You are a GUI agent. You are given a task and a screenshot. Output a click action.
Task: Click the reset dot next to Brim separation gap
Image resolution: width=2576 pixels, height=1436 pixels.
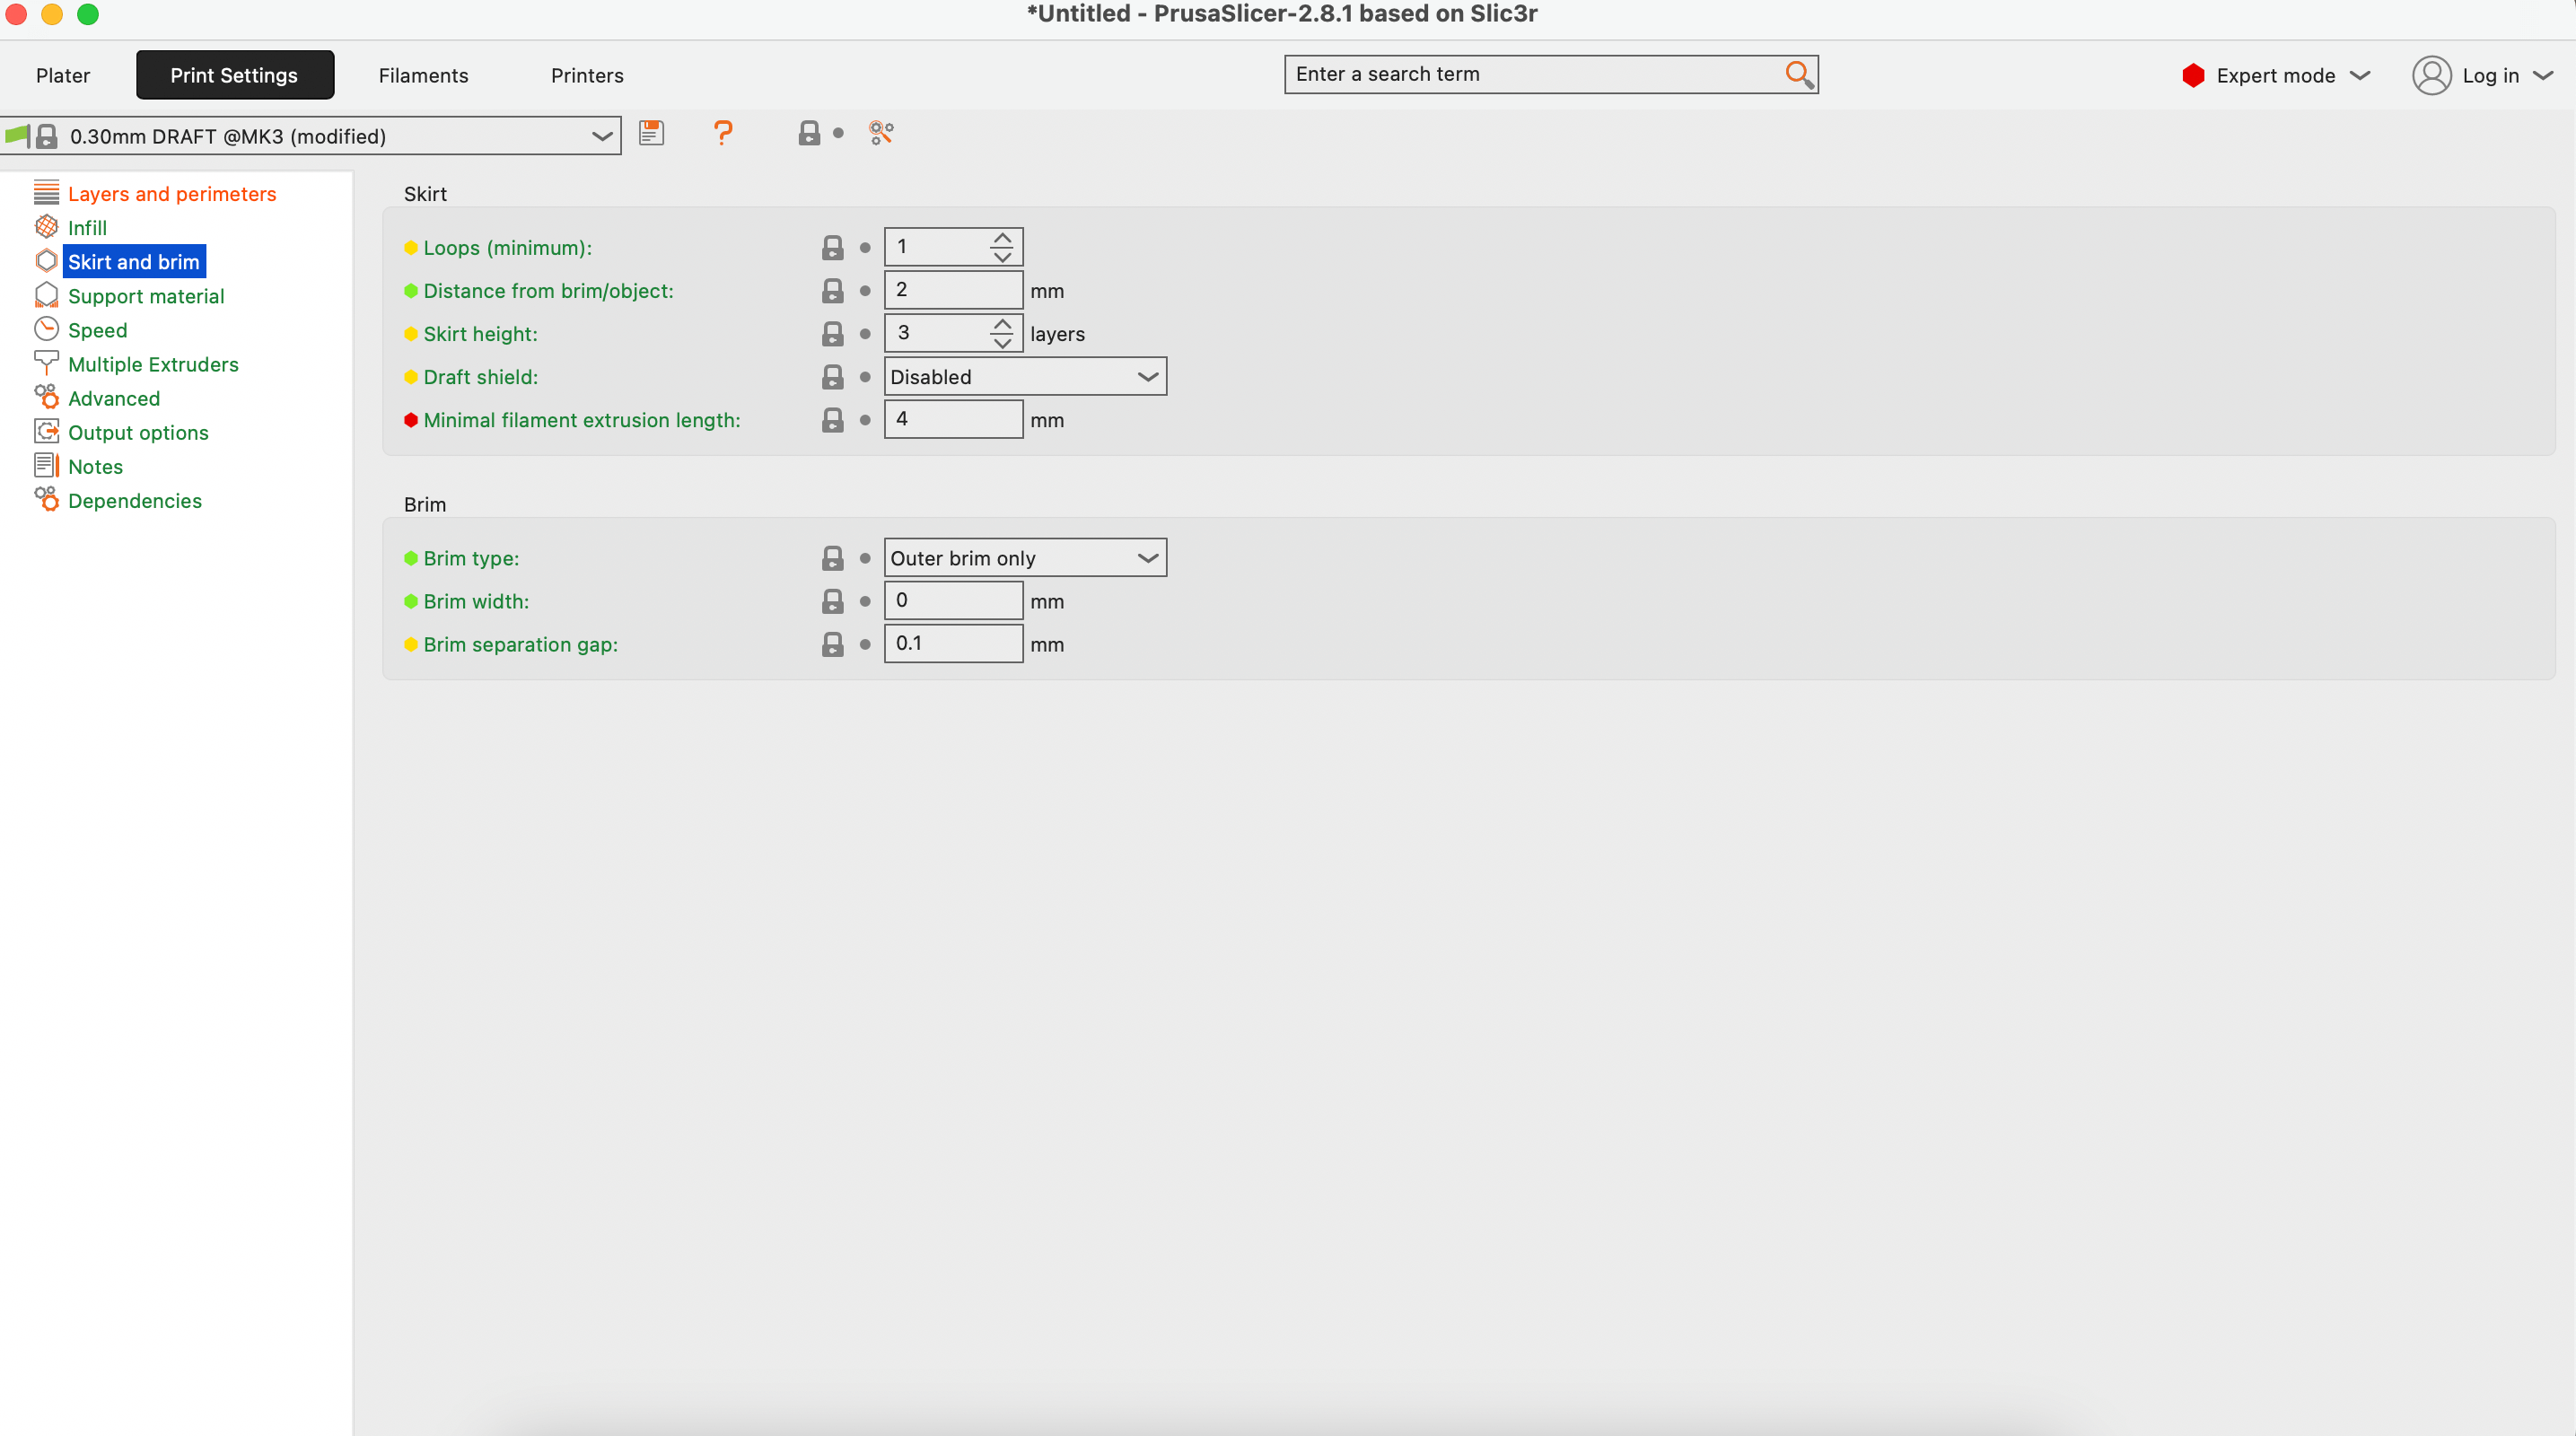point(865,644)
